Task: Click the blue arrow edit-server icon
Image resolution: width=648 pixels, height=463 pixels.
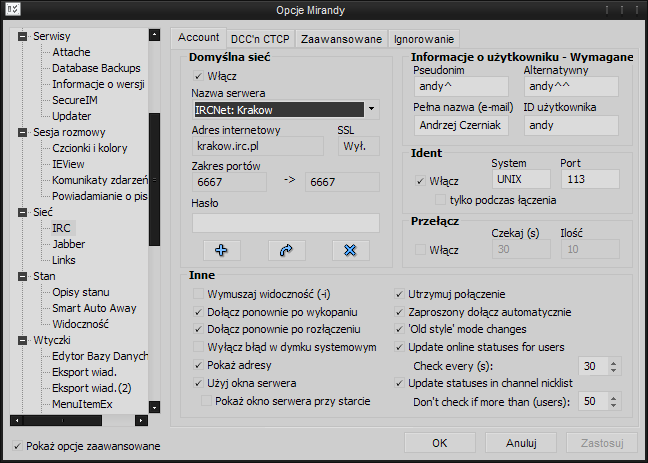Action: [286, 250]
